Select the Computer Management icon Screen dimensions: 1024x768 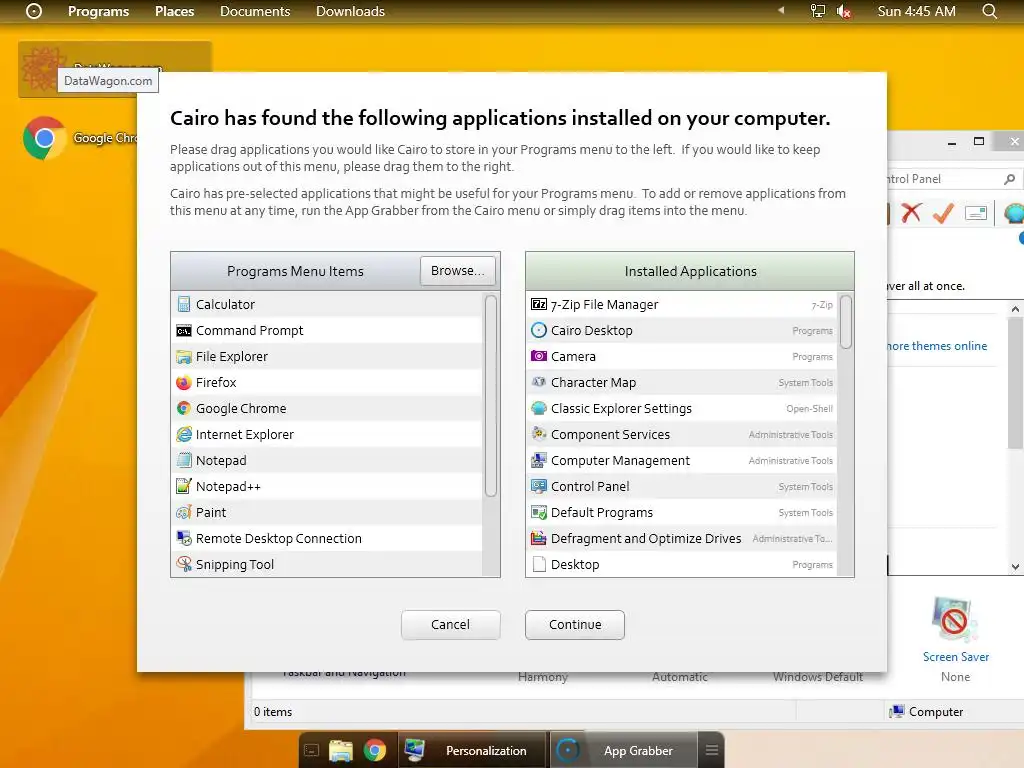coord(539,460)
